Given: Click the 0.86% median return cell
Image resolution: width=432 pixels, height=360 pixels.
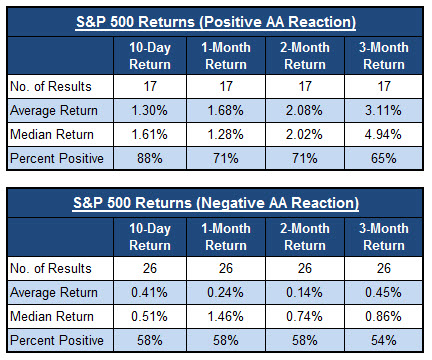Looking at the screenshot, I should pos(384,316).
